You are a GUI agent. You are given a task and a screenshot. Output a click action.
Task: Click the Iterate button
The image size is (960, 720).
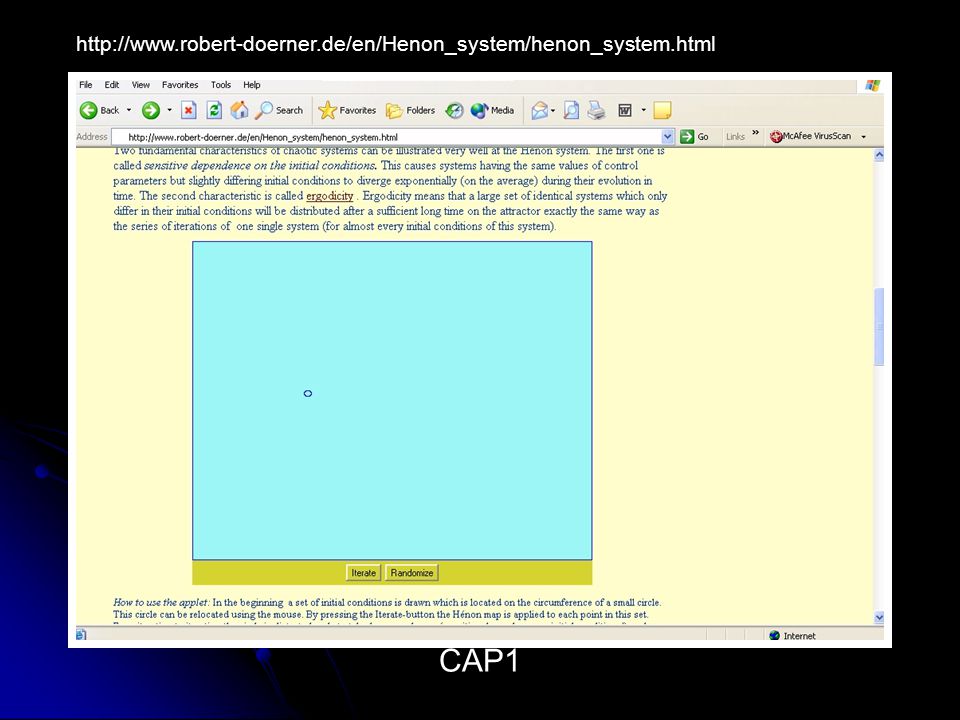(363, 573)
